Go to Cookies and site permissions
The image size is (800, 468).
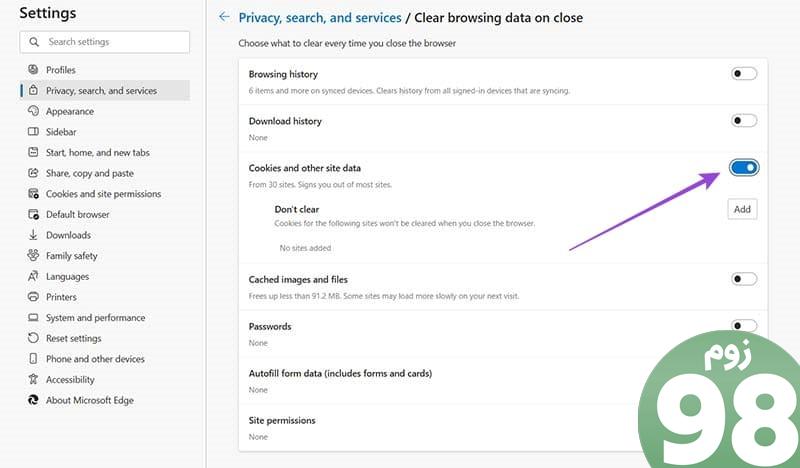[105, 193]
